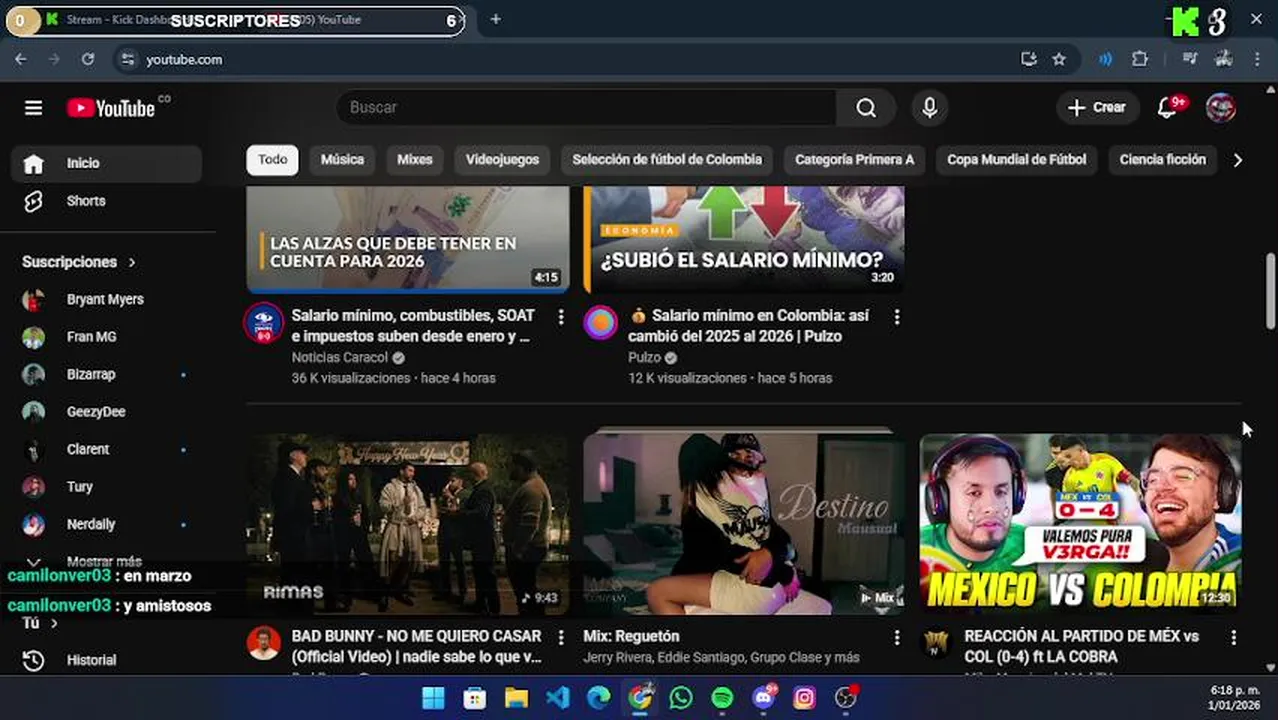
Task: Select the Música filter chip
Action: tap(342, 159)
